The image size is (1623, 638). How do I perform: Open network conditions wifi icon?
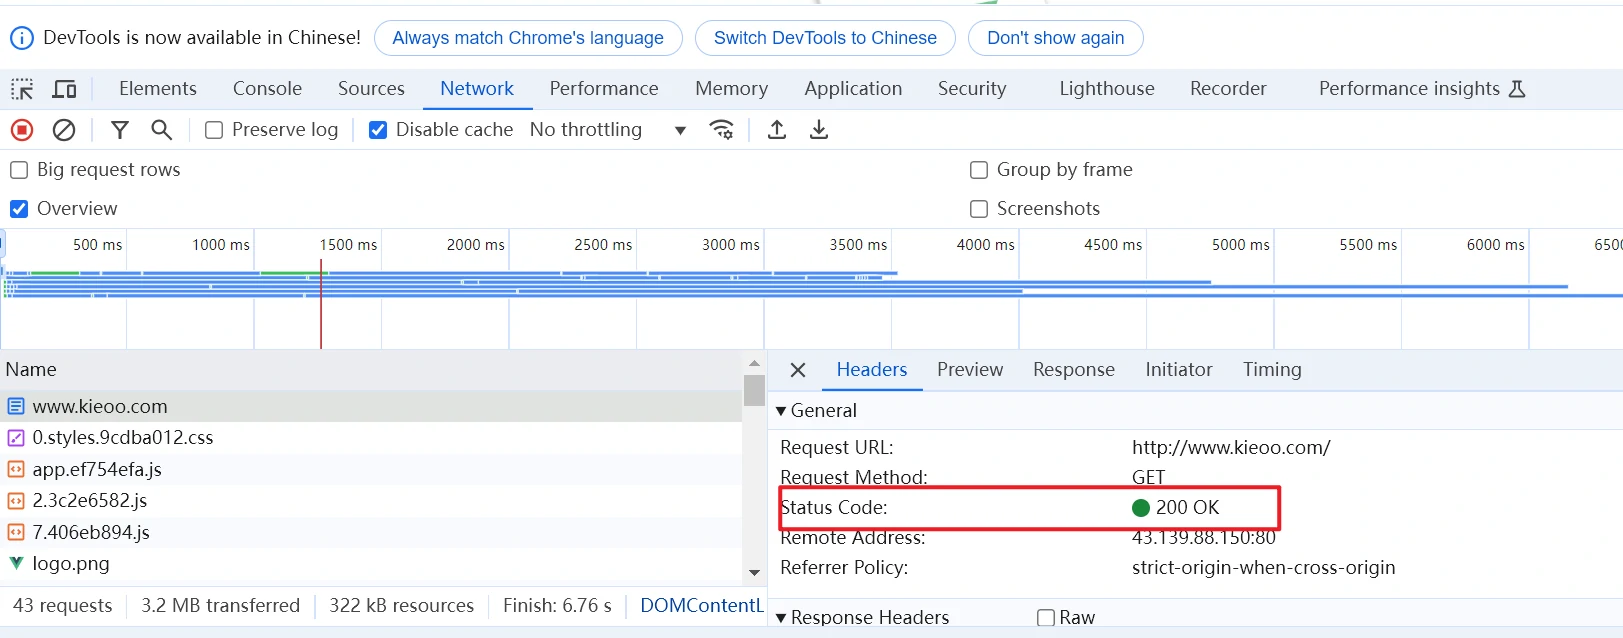pyautogui.click(x=721, y=130)
